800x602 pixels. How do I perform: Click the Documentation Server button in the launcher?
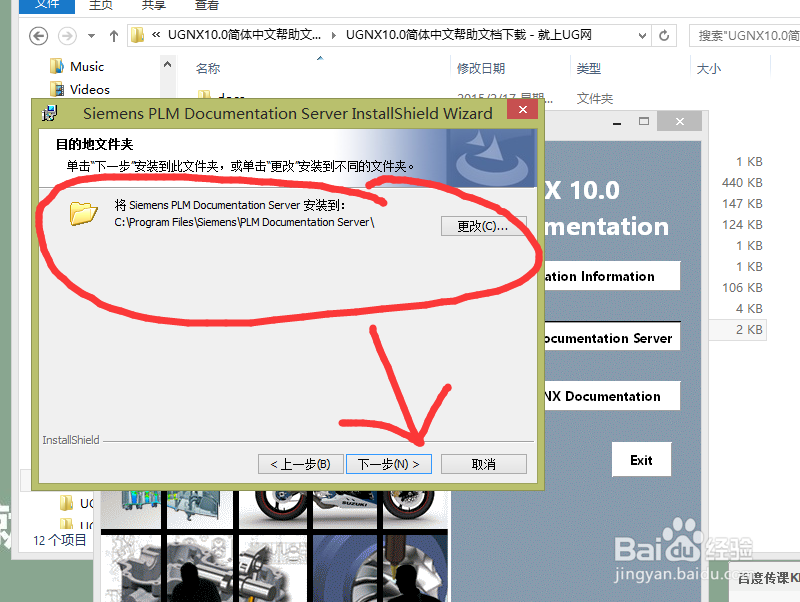[x=612, y=337]
